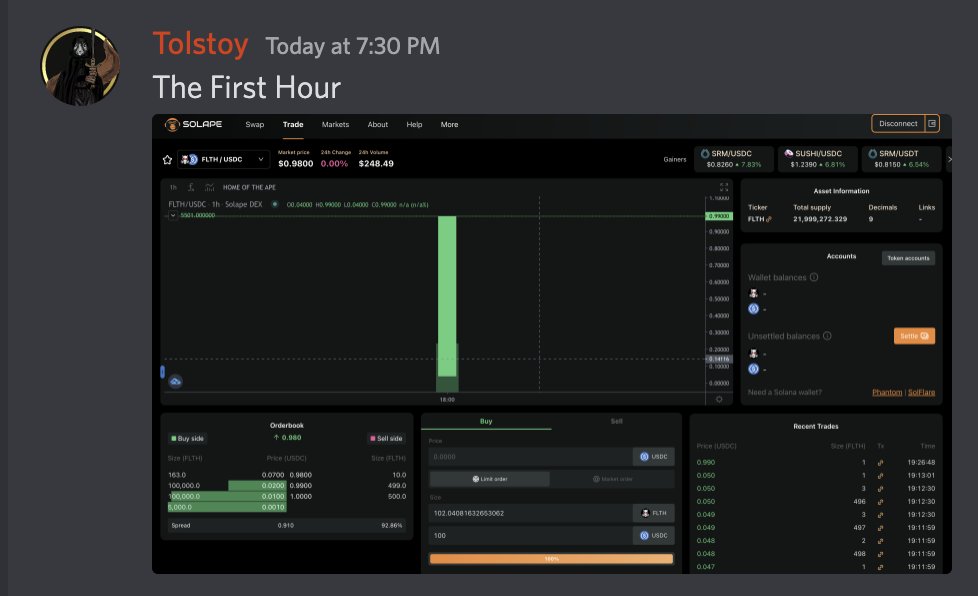Show Unsettled balances info icon
978x596 pixels.
(827, 336)
